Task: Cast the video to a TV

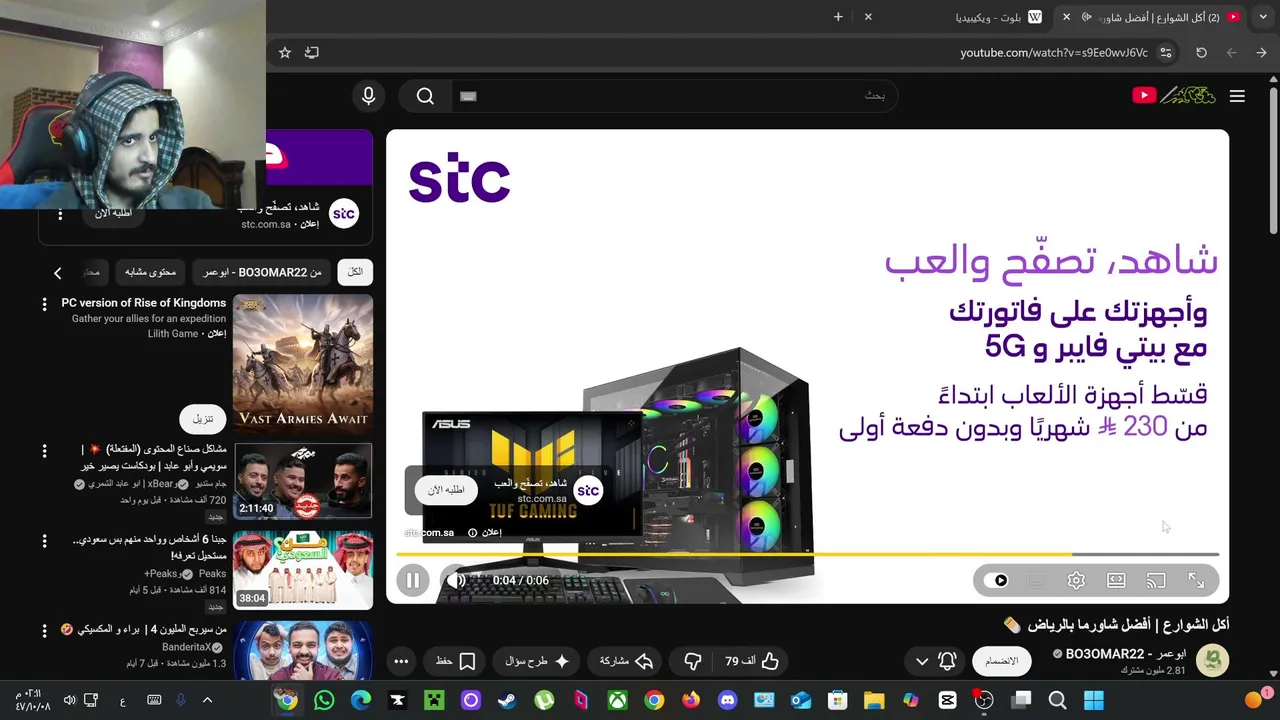Action: (1156, 580)
